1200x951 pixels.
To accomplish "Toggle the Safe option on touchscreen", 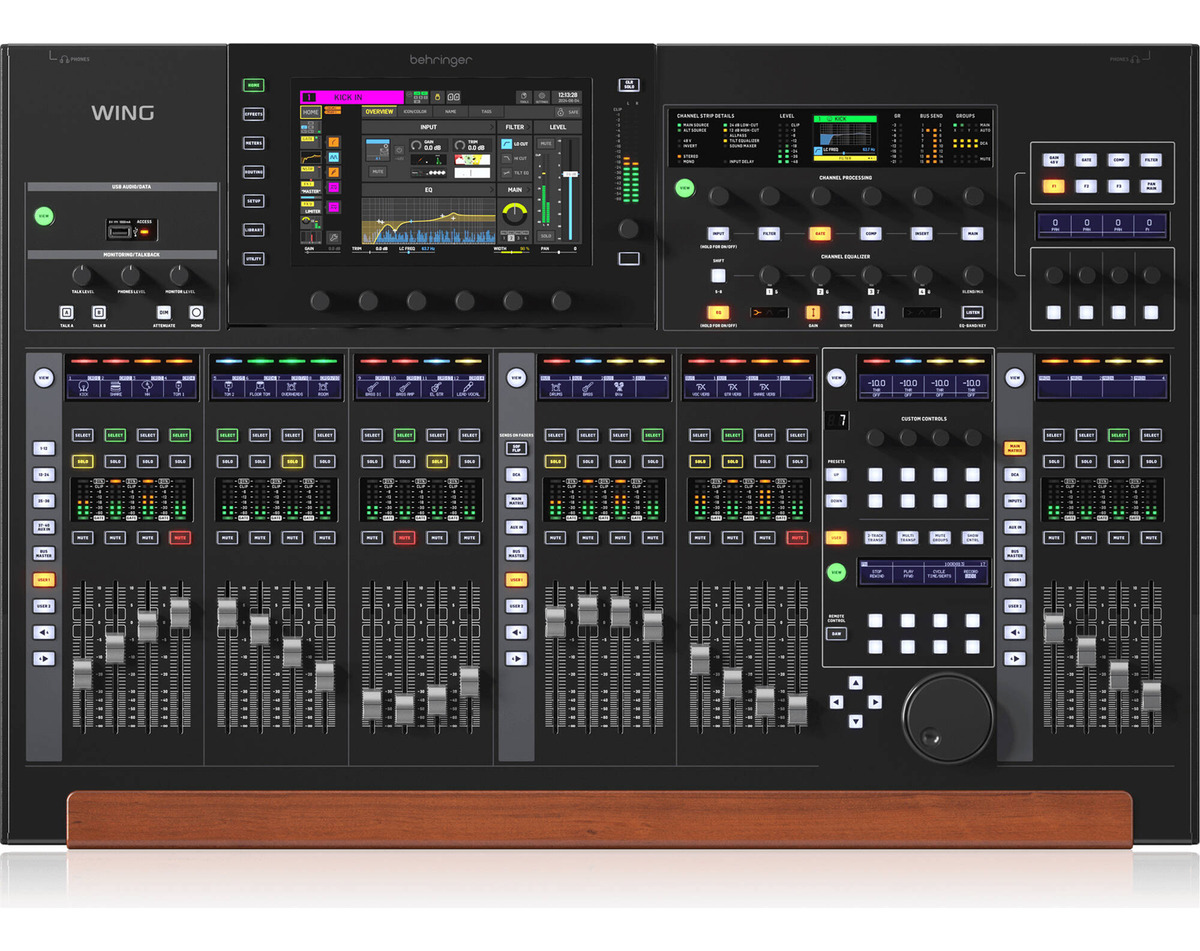I will 570,112.
